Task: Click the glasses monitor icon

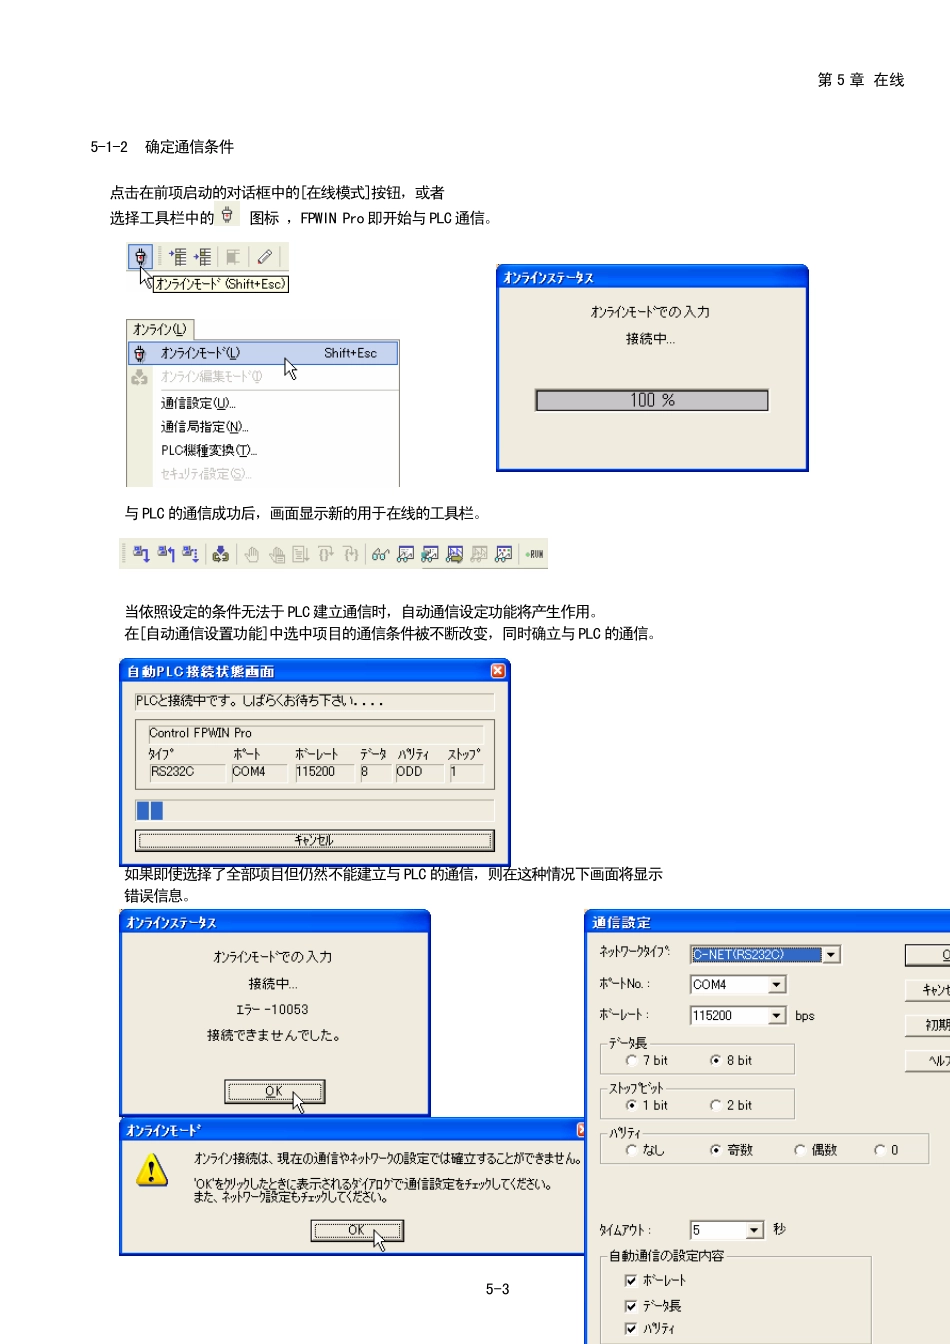Action: coord(380,554)
